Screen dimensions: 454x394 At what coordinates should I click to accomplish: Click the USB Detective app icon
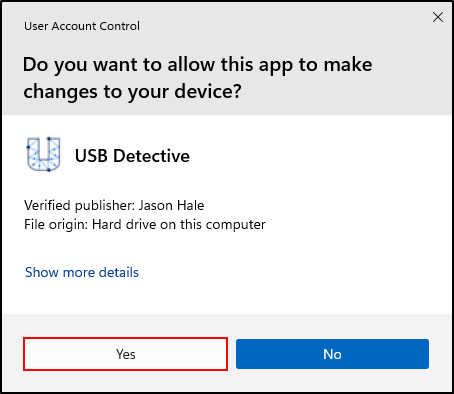pyautogui.click(x=44, y=154)
